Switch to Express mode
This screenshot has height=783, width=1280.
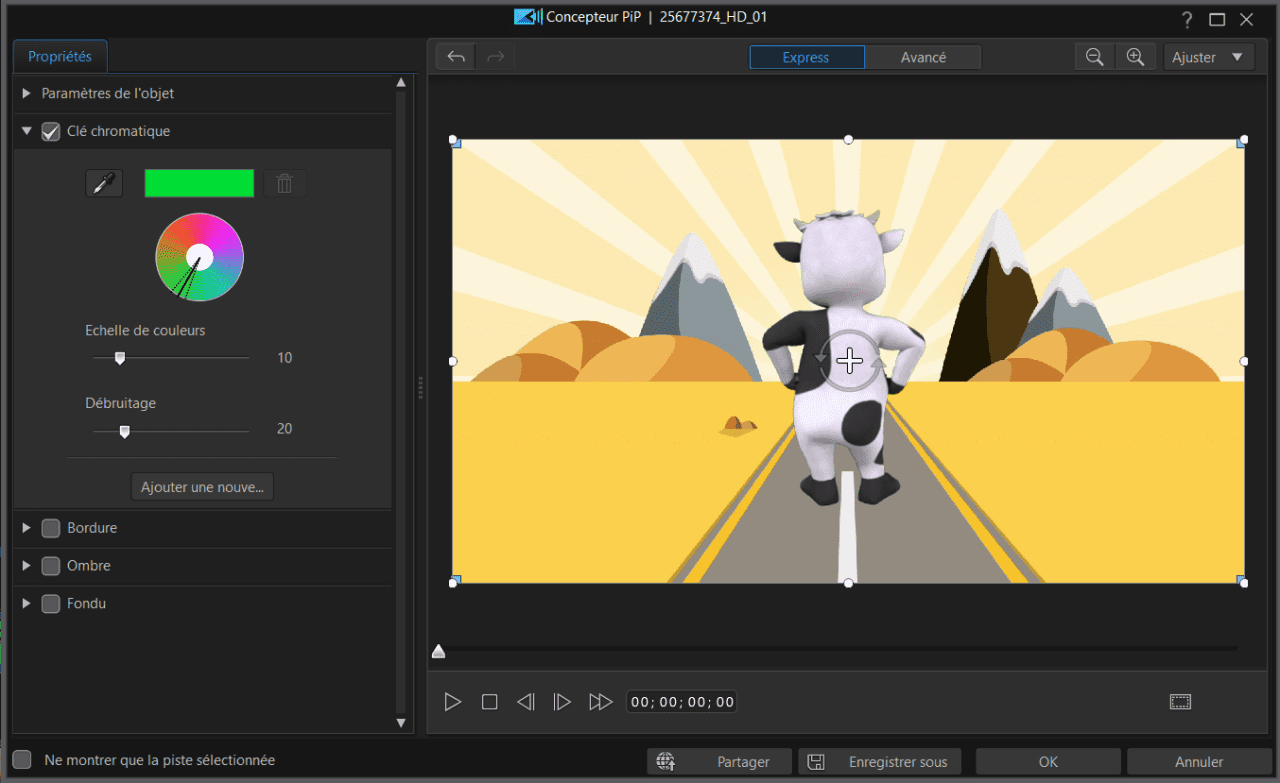tap(807, 57)
